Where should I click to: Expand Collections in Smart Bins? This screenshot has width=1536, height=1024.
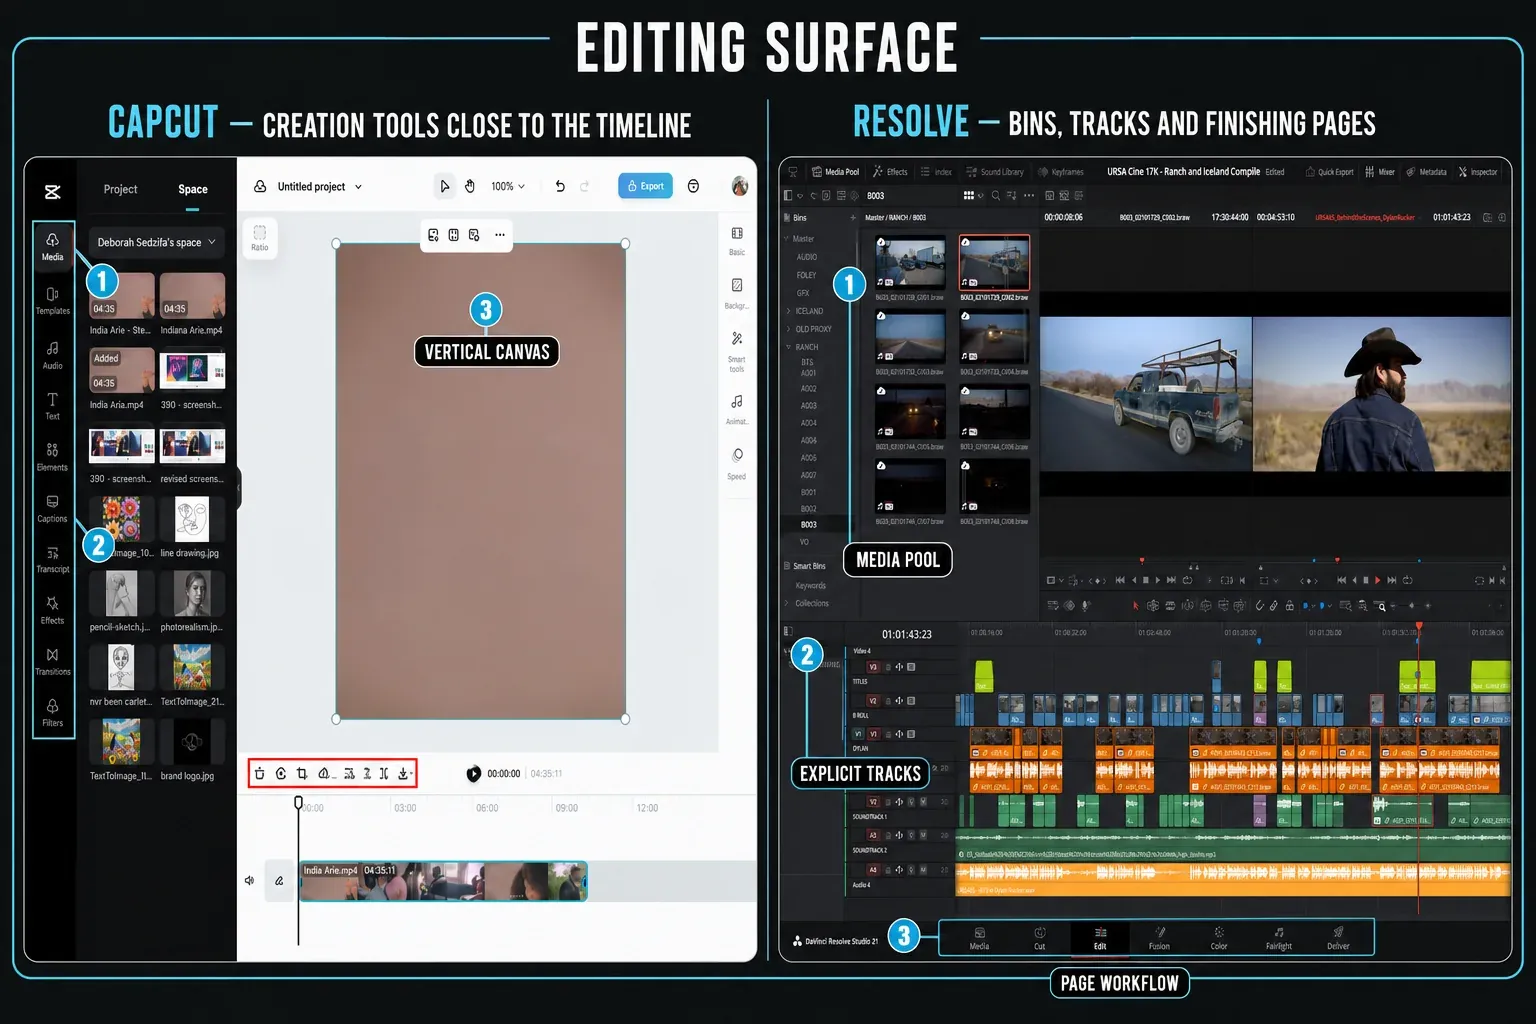pyautogui.click(x=787, y=603)
